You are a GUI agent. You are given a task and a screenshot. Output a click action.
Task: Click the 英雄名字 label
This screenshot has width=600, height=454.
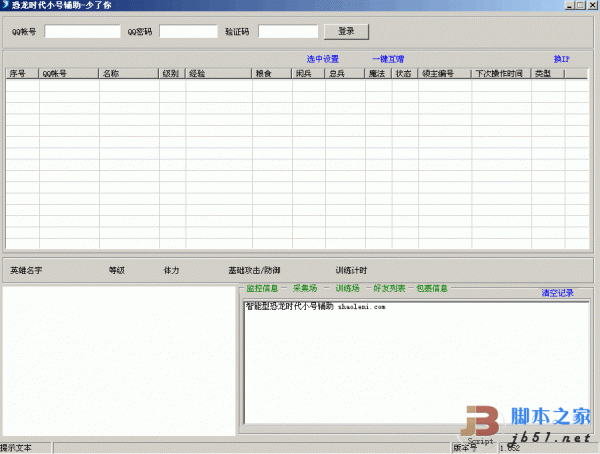click(x=26, y=270)
